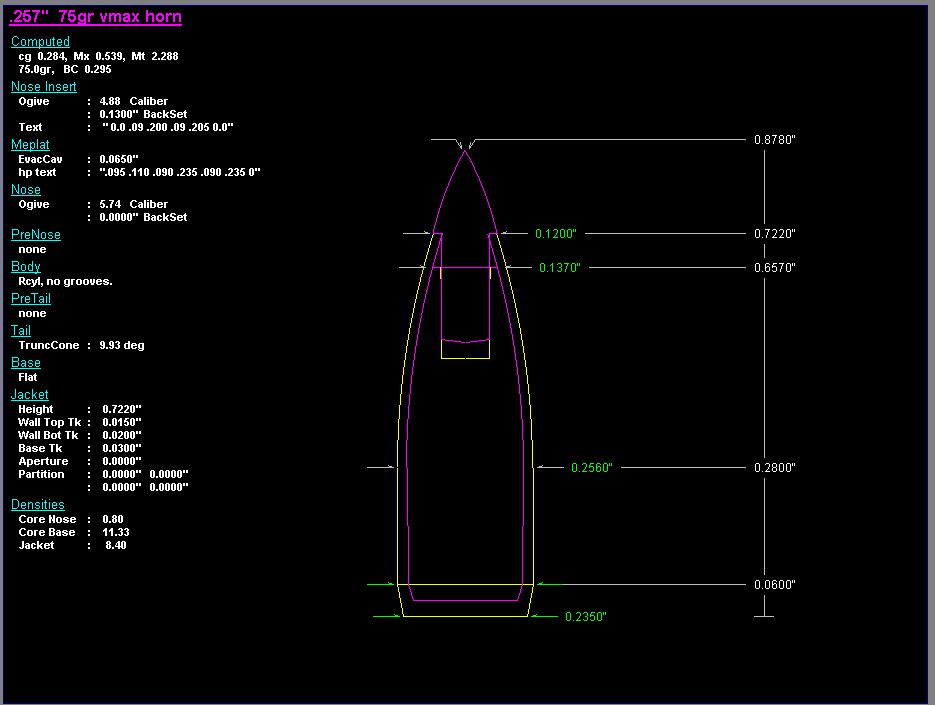Open the Base section link
This screenshot has height=705, width=935.
coord(25,362)
